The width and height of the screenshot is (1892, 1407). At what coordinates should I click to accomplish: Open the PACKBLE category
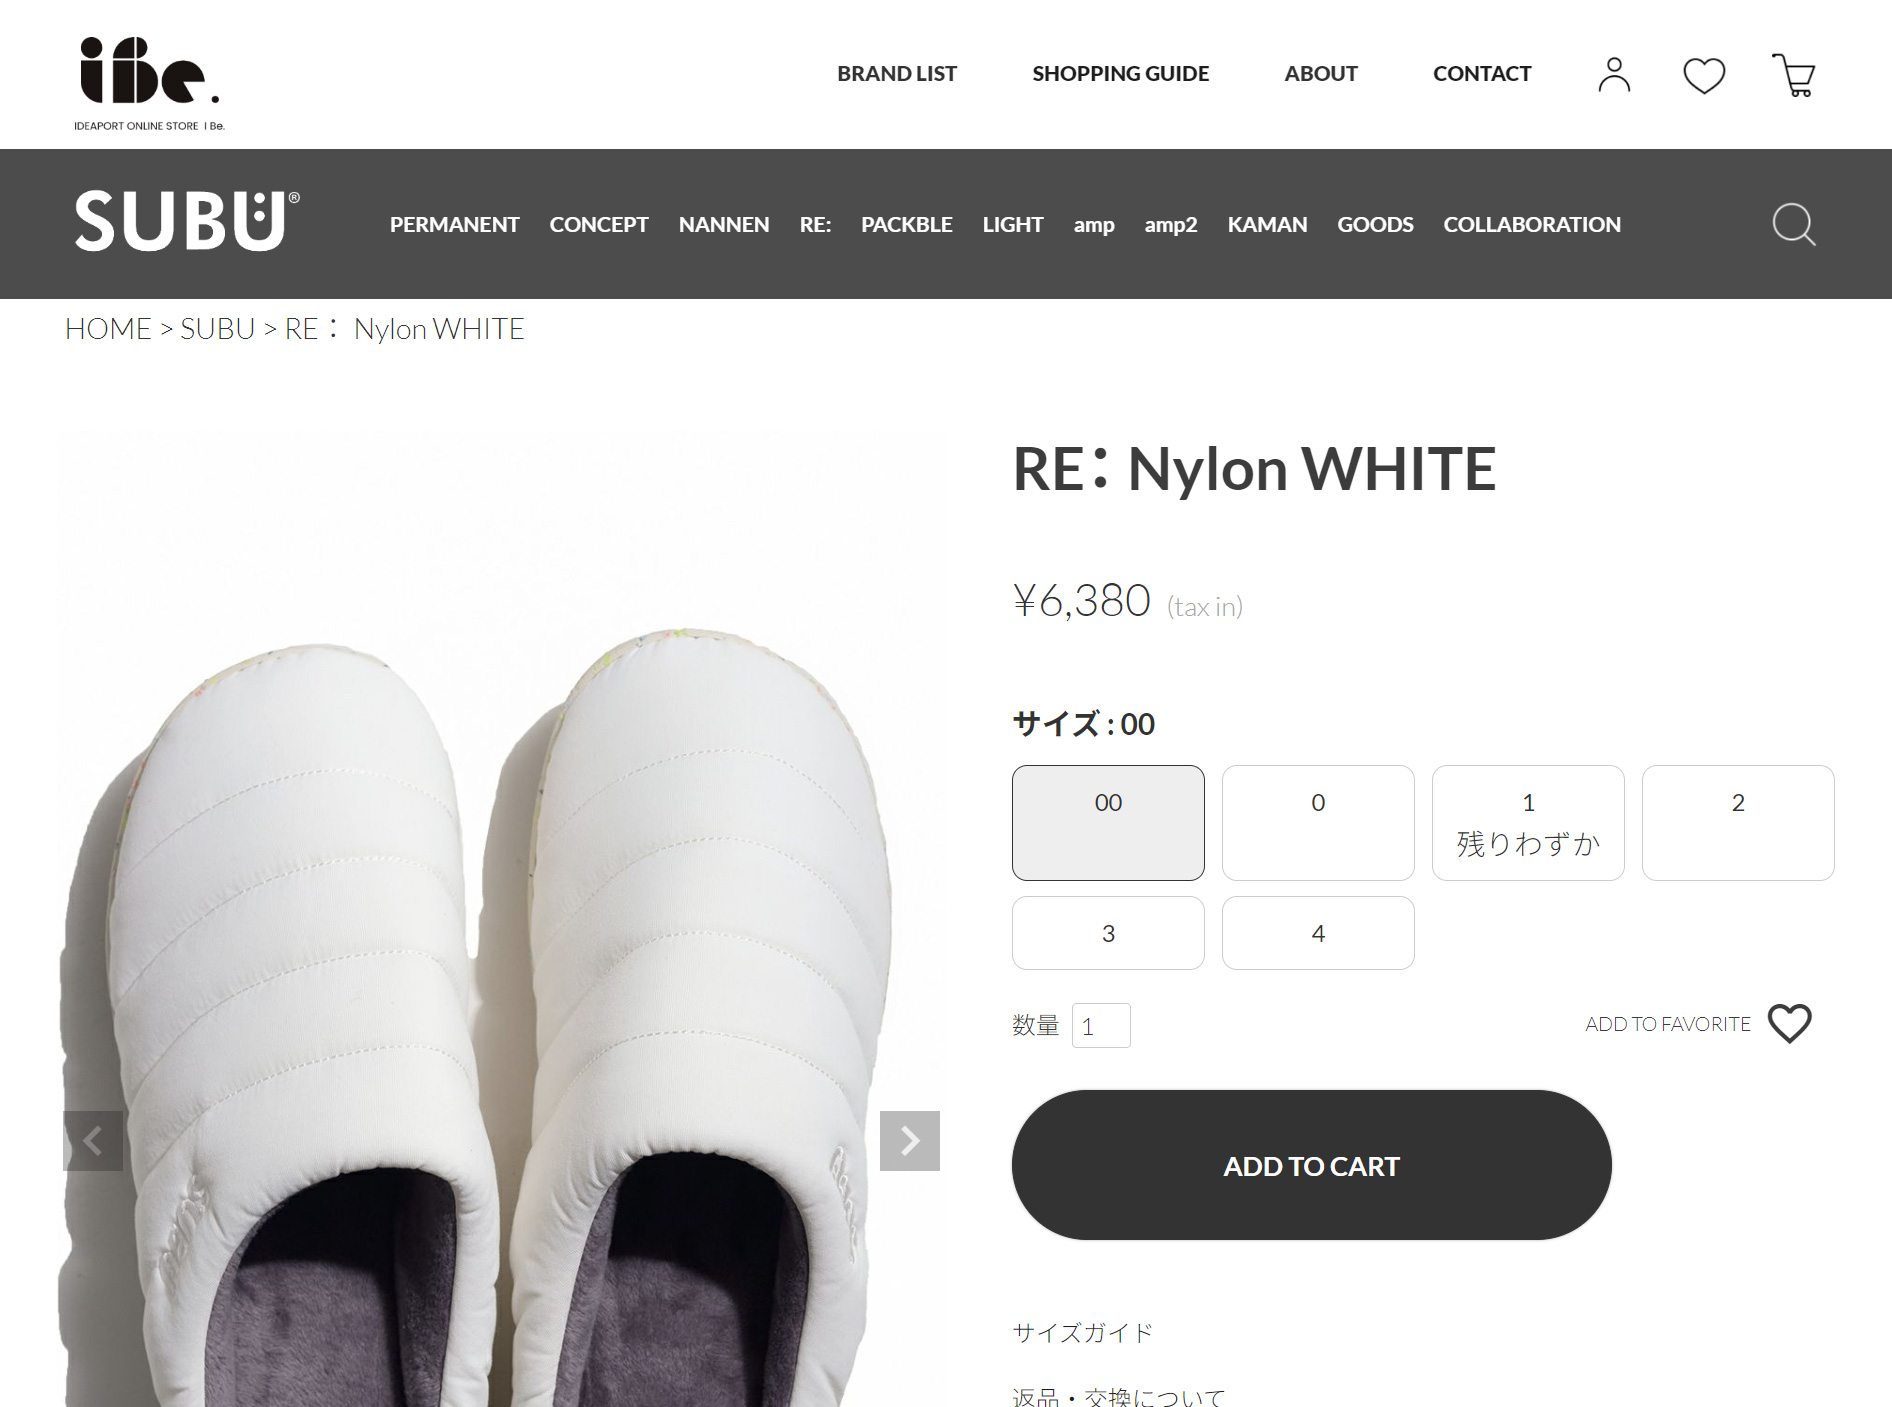(x=907, y=225)
